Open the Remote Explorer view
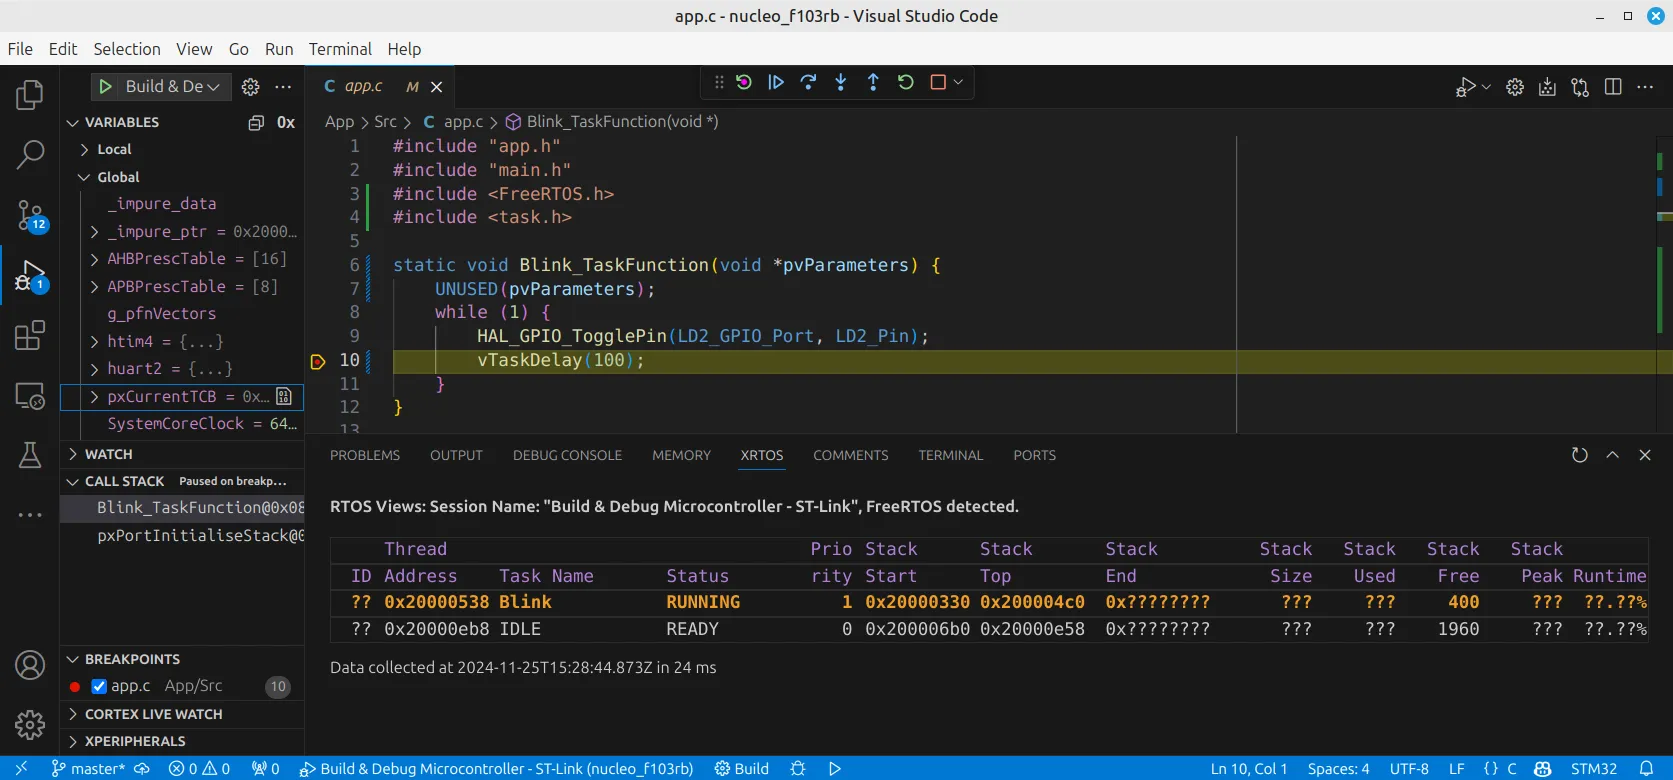 30,396
